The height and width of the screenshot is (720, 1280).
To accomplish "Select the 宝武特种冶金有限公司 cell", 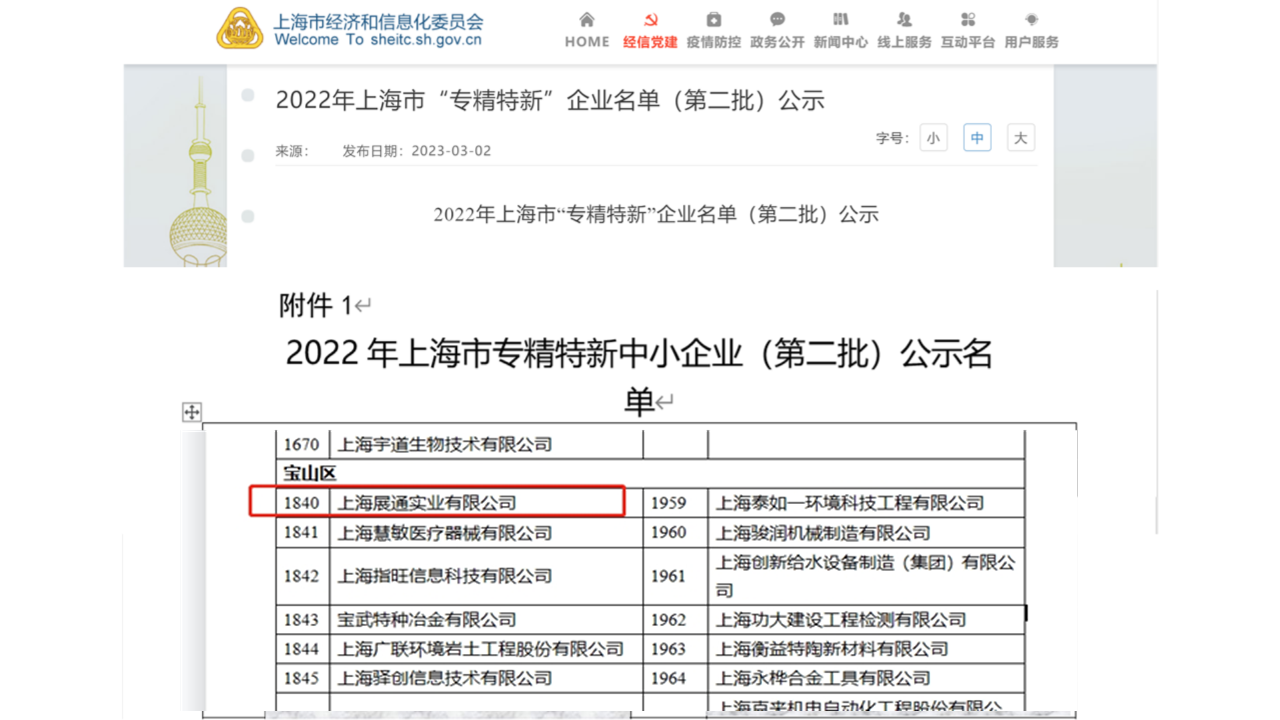I will [x=485, y=620].
